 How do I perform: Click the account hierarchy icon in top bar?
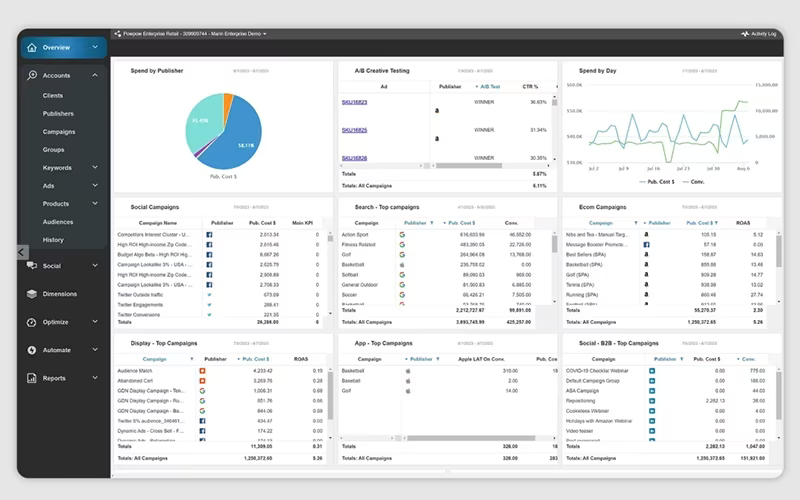click(117, 34)
